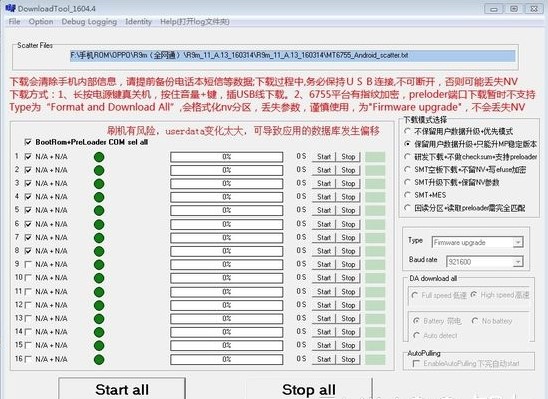This screenshot has width=548, height=399.
Task: Click Start button for row 16
Action: tap(324, 359)
